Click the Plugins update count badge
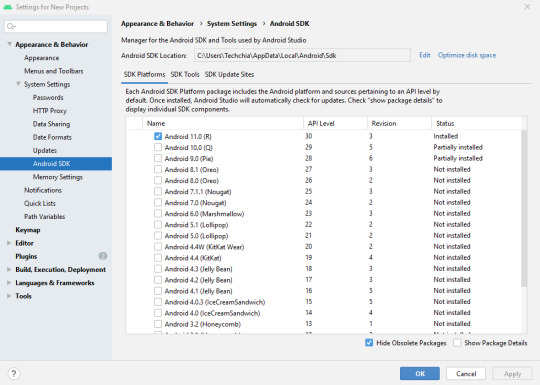This screenshot has width=540, height=385. click(103, 256)
